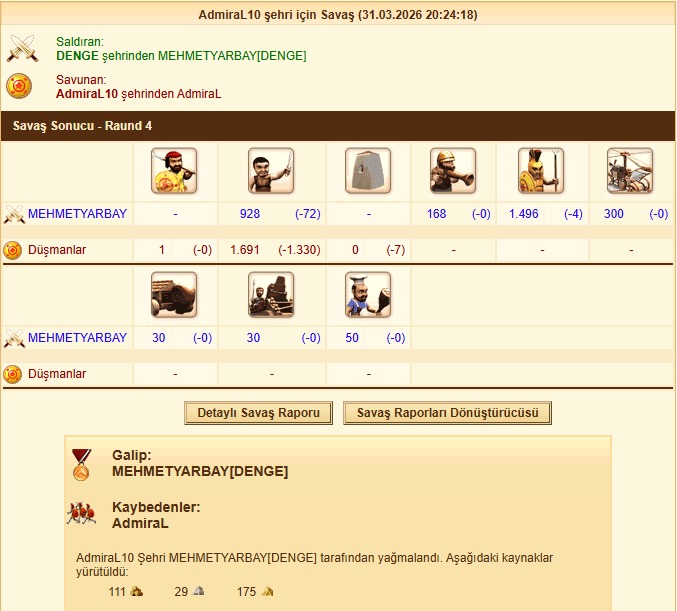
Task: Click the battle title with date
Action: click(x=338, y=15)
